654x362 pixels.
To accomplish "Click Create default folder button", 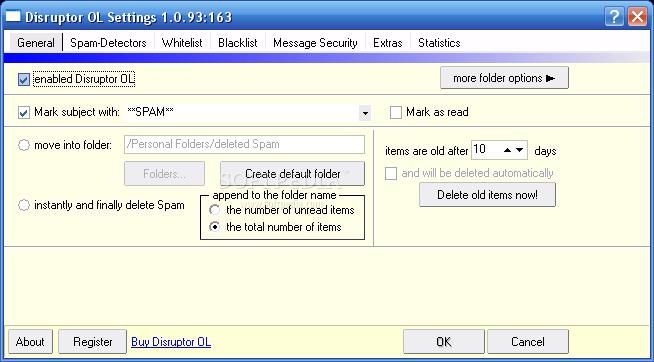I will pyautogui.click(x=292, y=173).
